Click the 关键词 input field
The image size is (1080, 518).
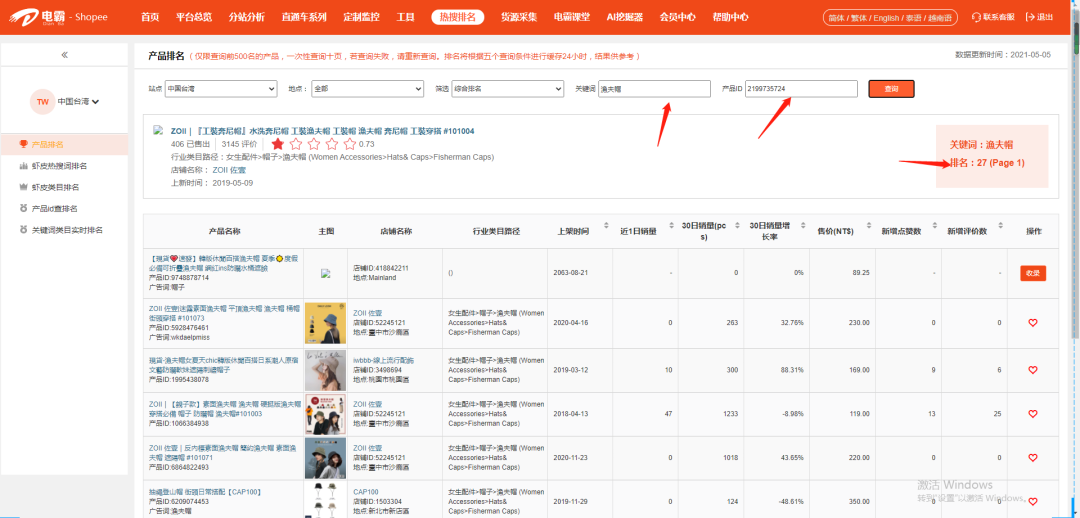pyautogui.click(x=654, y=89)
